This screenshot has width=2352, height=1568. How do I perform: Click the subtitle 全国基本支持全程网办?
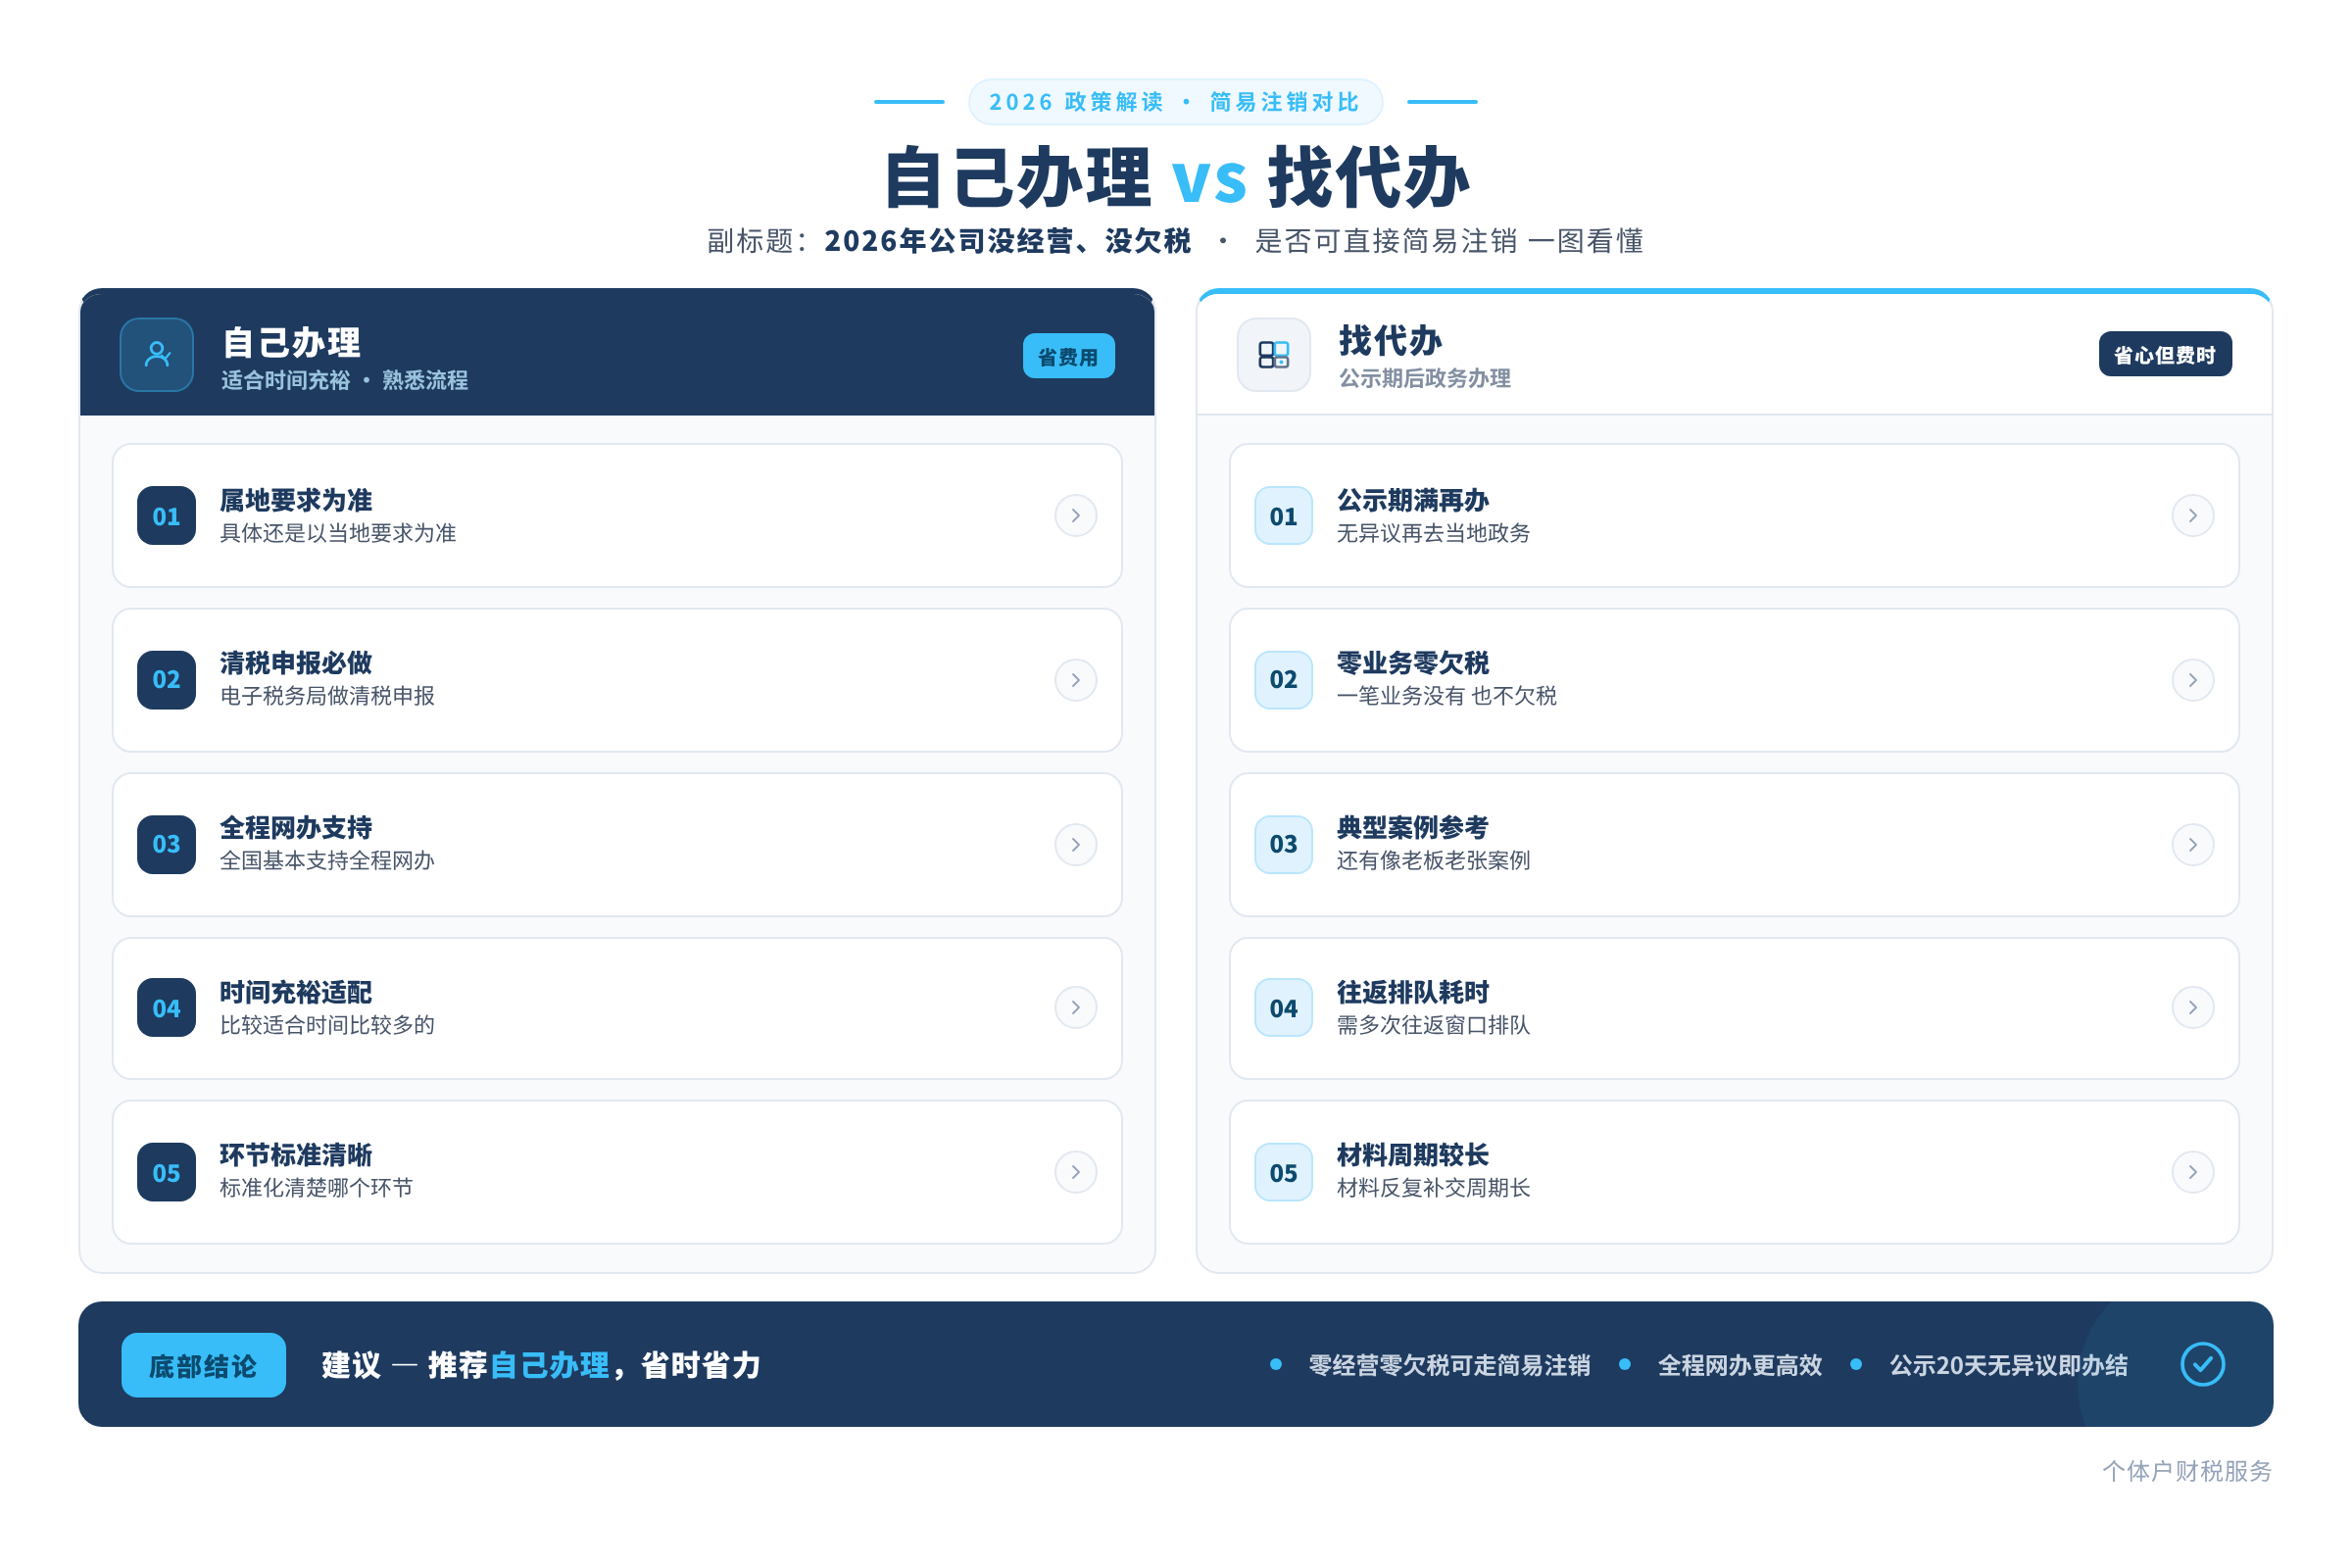(x=327, y=861)
